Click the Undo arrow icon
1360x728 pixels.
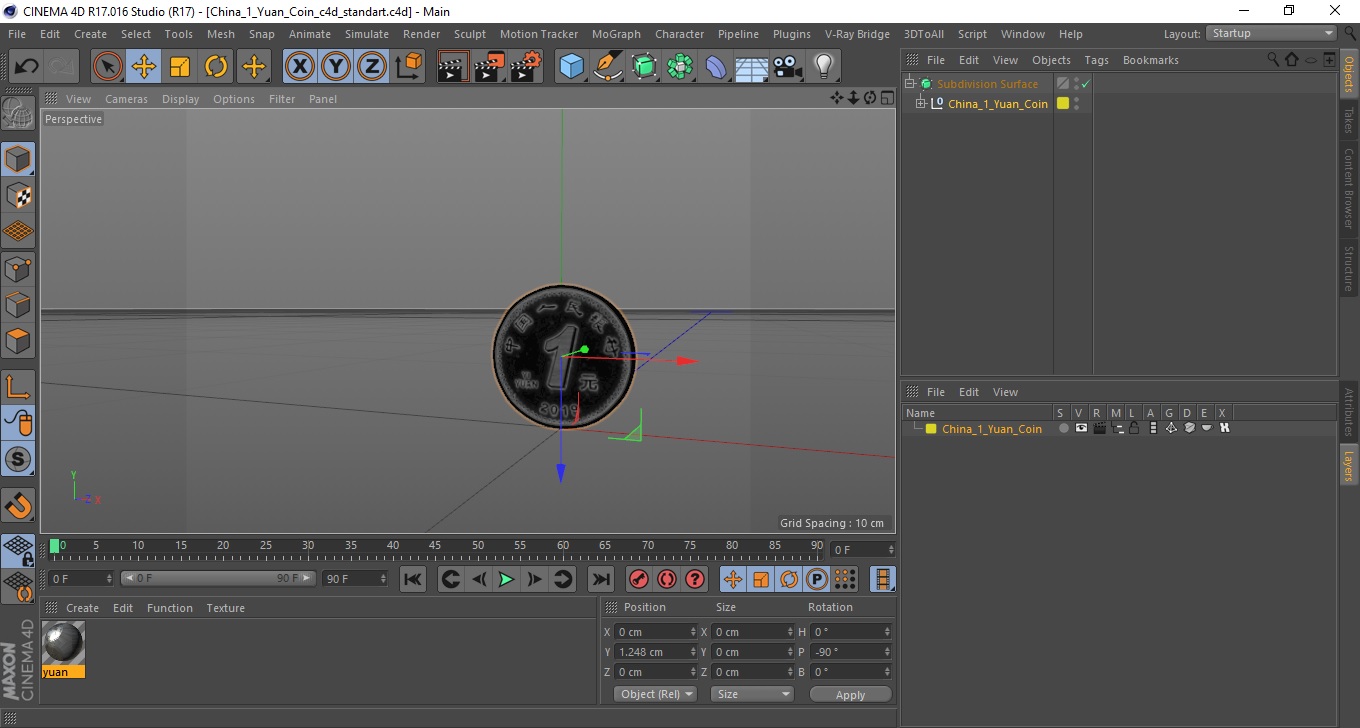pyautogui.click(x=26, y=67)
